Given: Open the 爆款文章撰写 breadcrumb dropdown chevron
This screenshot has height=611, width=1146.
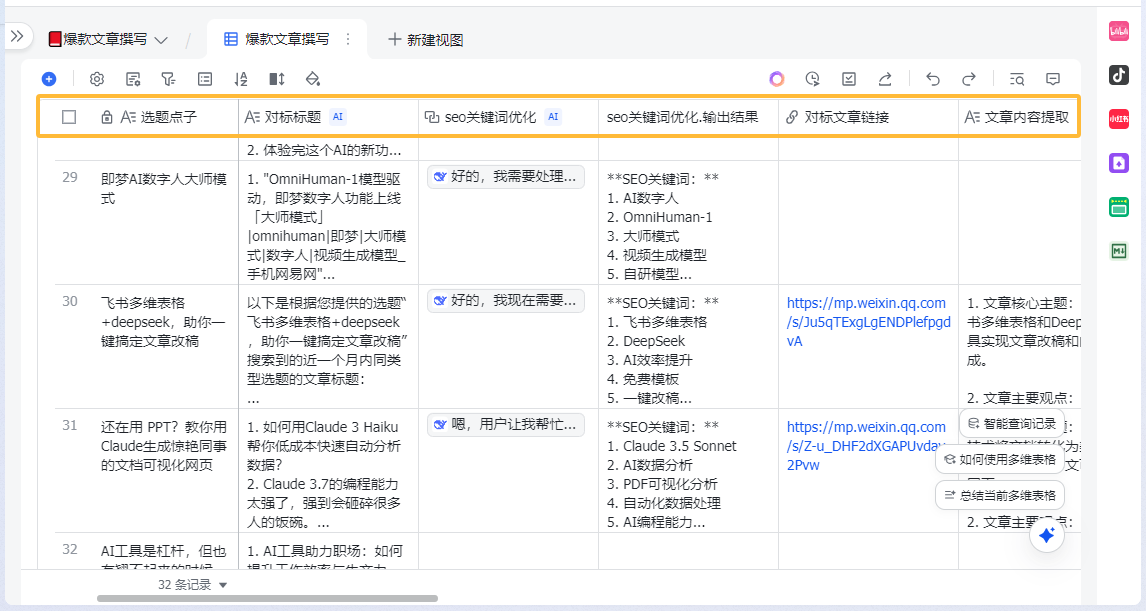Looking at the screenshot, I should 162,39.
